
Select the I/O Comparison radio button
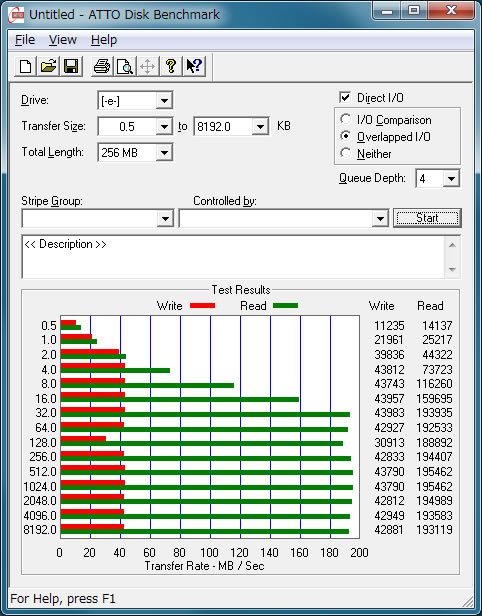pos(345,119)
